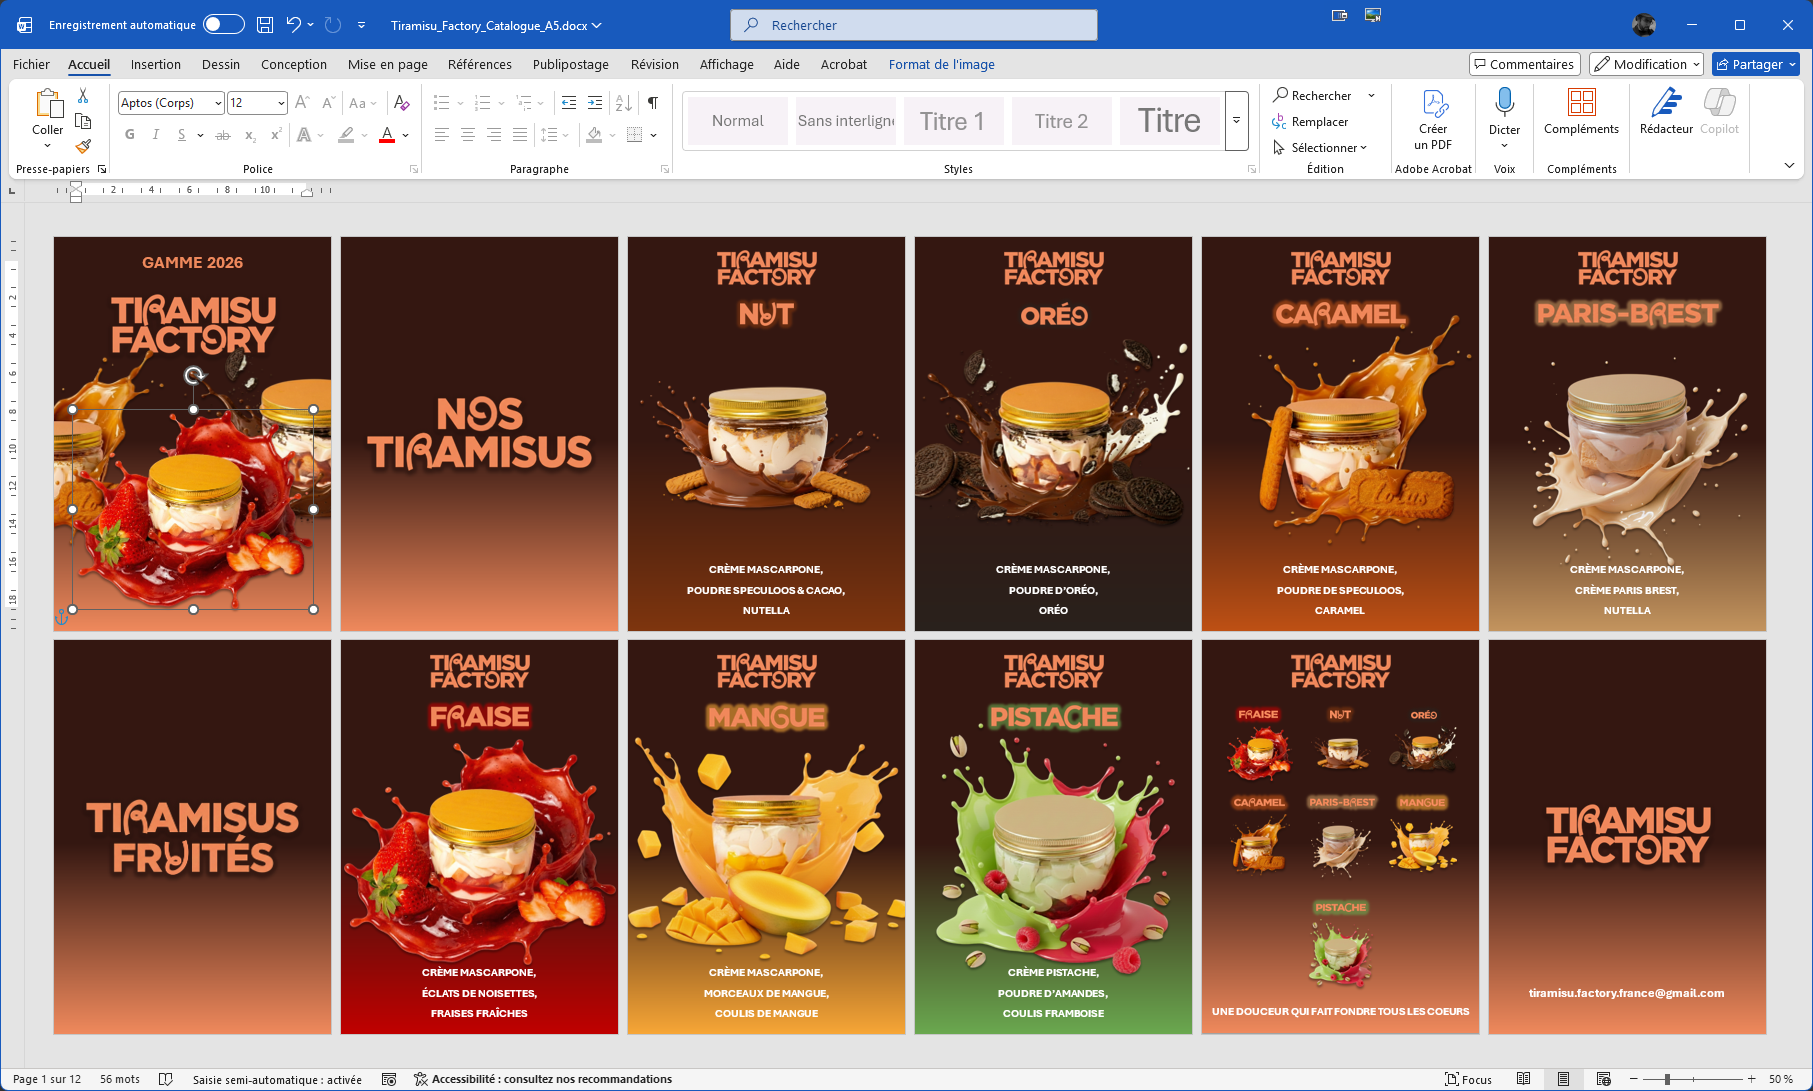
Task: Click the Compléments add-ins icon
Action: (1581, 103)
